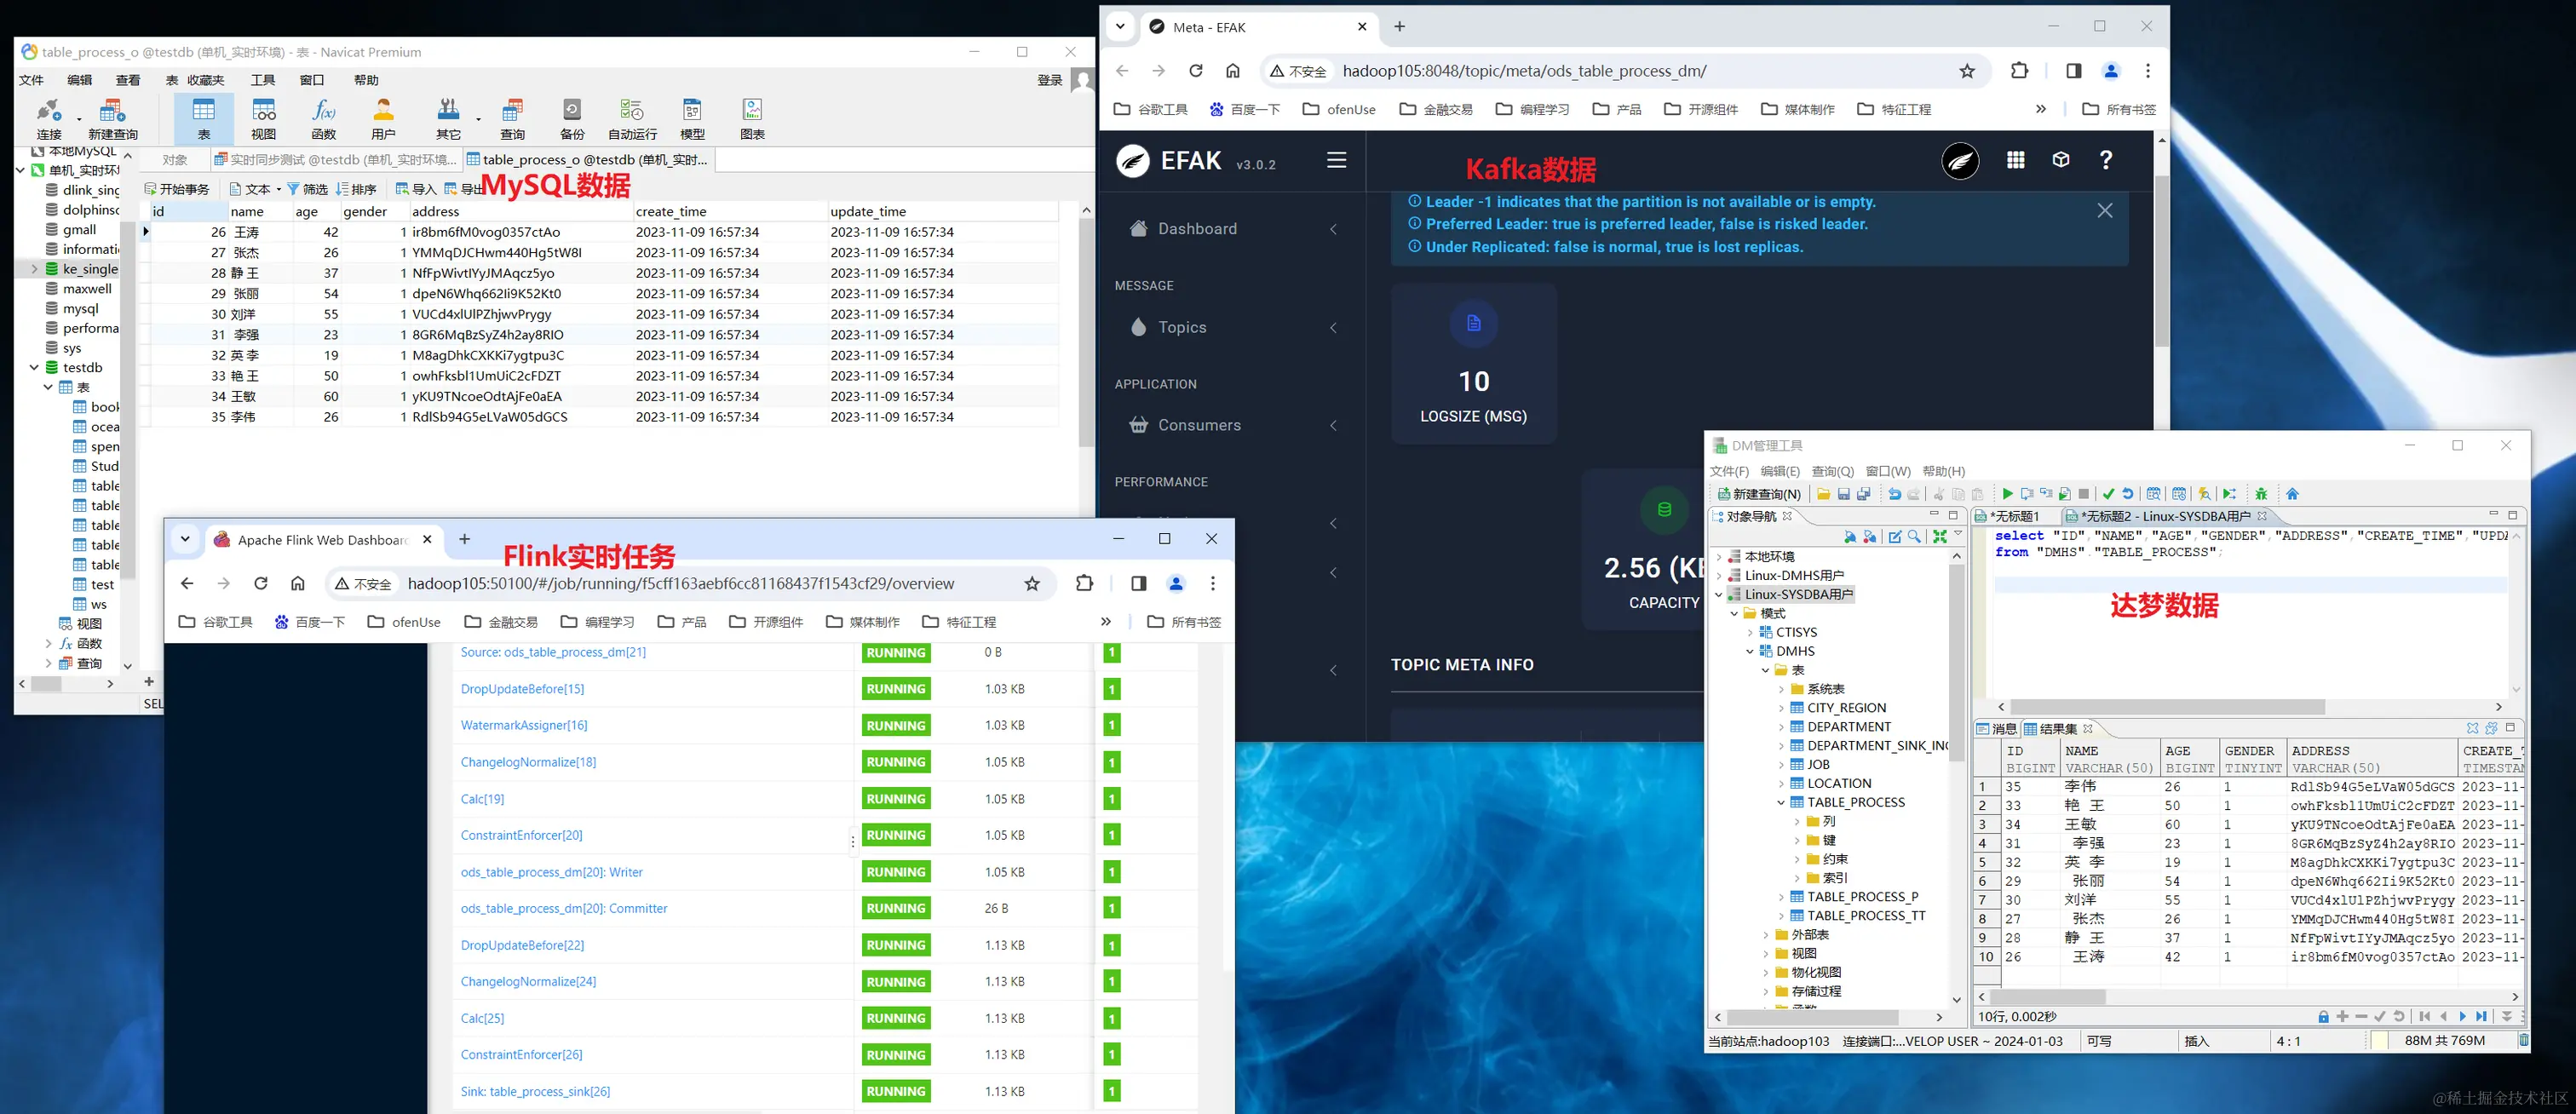Expand the EFAK Topics menu chevron
Image resolution: width=2576 pixels, height=1114 pixels.
pos(1333,328)
